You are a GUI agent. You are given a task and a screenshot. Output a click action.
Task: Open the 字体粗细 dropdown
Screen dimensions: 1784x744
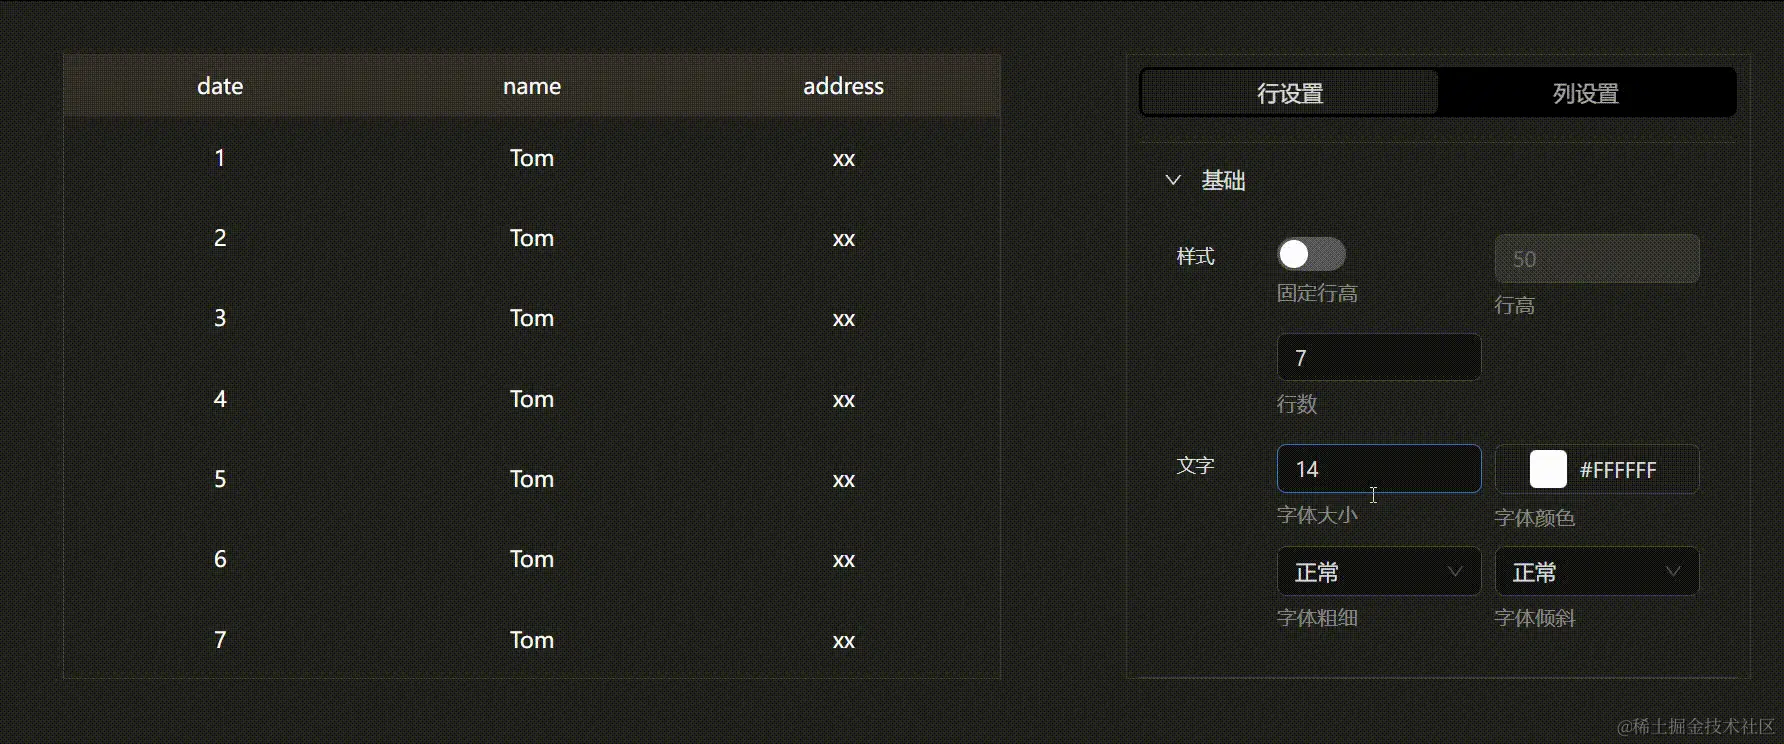[1378, 571]
